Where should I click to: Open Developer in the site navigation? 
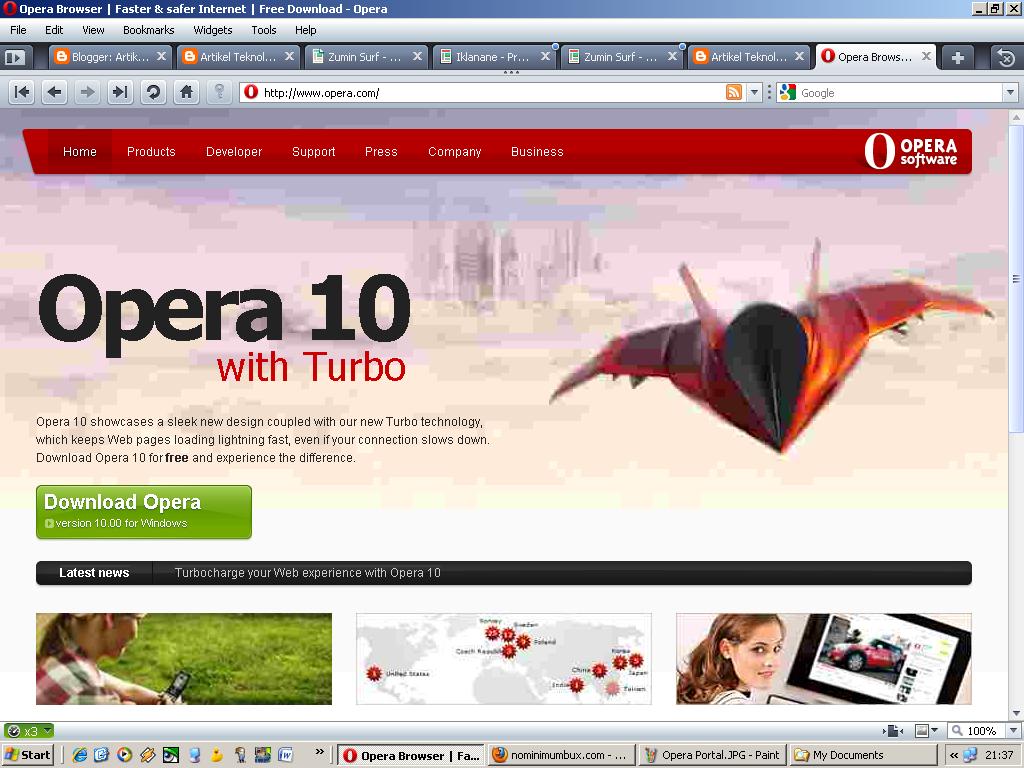pyautogui.click(x=234, y=152)
